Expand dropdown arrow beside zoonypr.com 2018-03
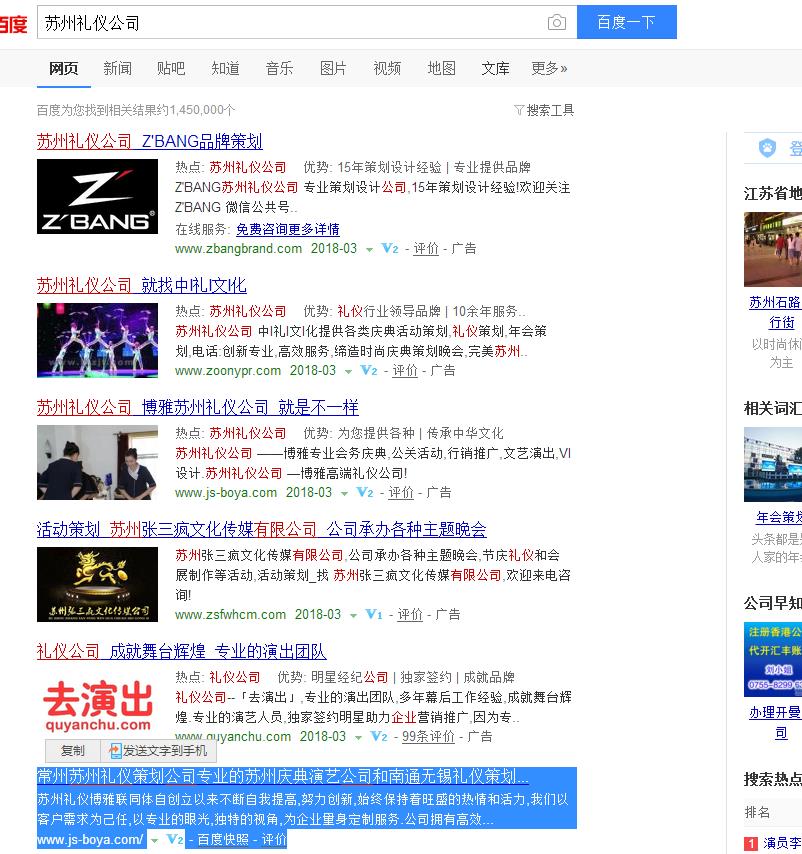 pyautogui.click(x=348, y=371)
